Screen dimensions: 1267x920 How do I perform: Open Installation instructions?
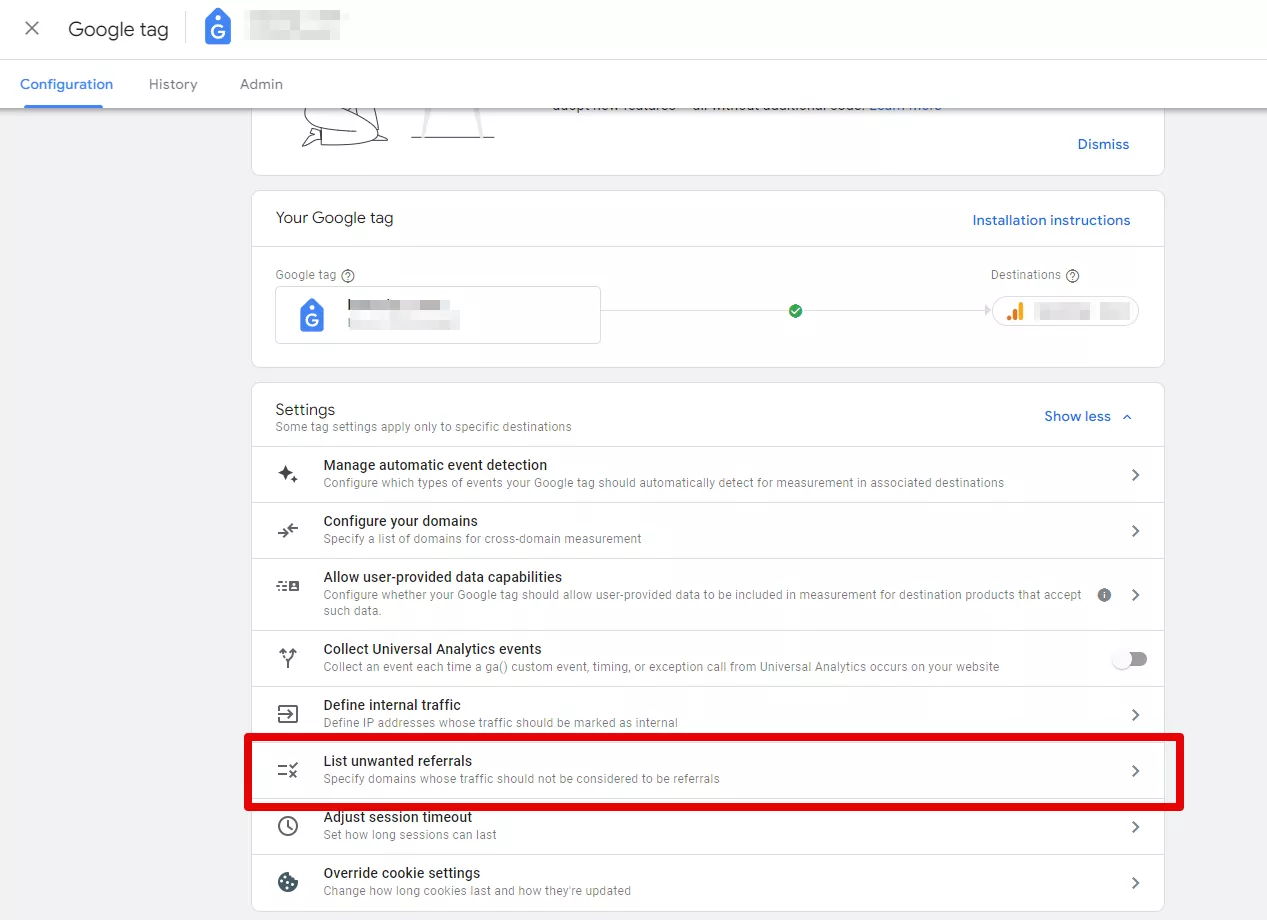click(1051, 220)
